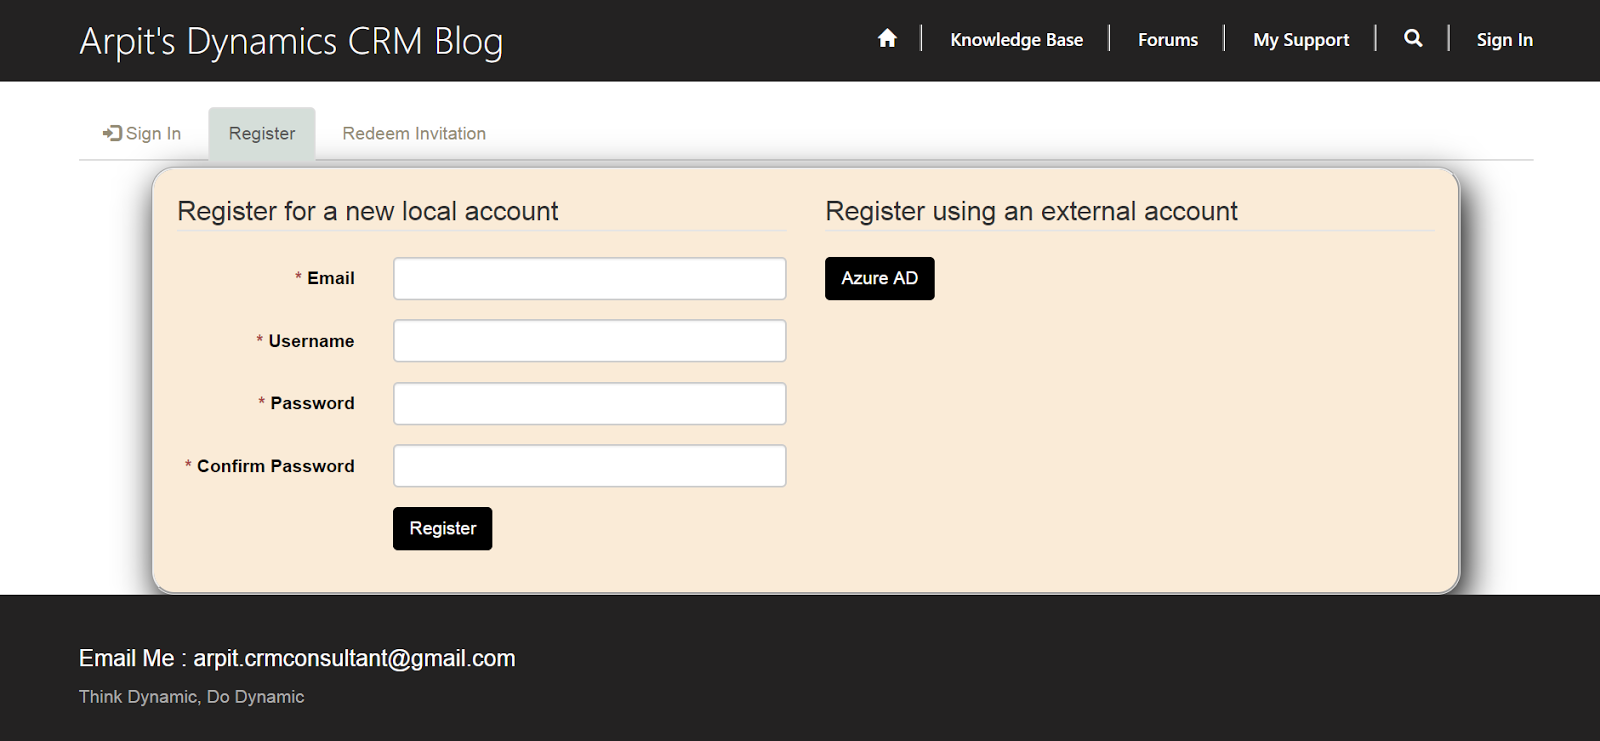The image size is (1600, 741).
Task: Focus the Username text box
Action: 589,341
